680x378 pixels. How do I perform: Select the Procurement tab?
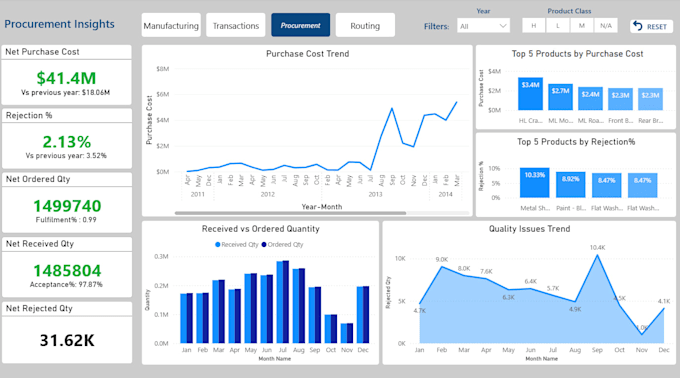tap(301, 26)
